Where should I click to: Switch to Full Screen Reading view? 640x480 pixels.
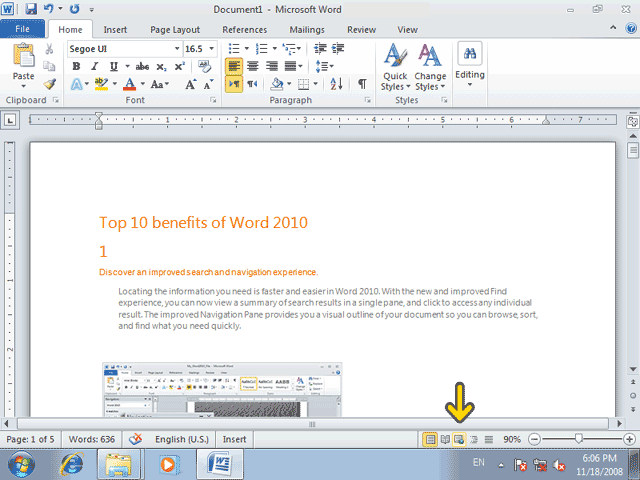[x=445, y=440]
